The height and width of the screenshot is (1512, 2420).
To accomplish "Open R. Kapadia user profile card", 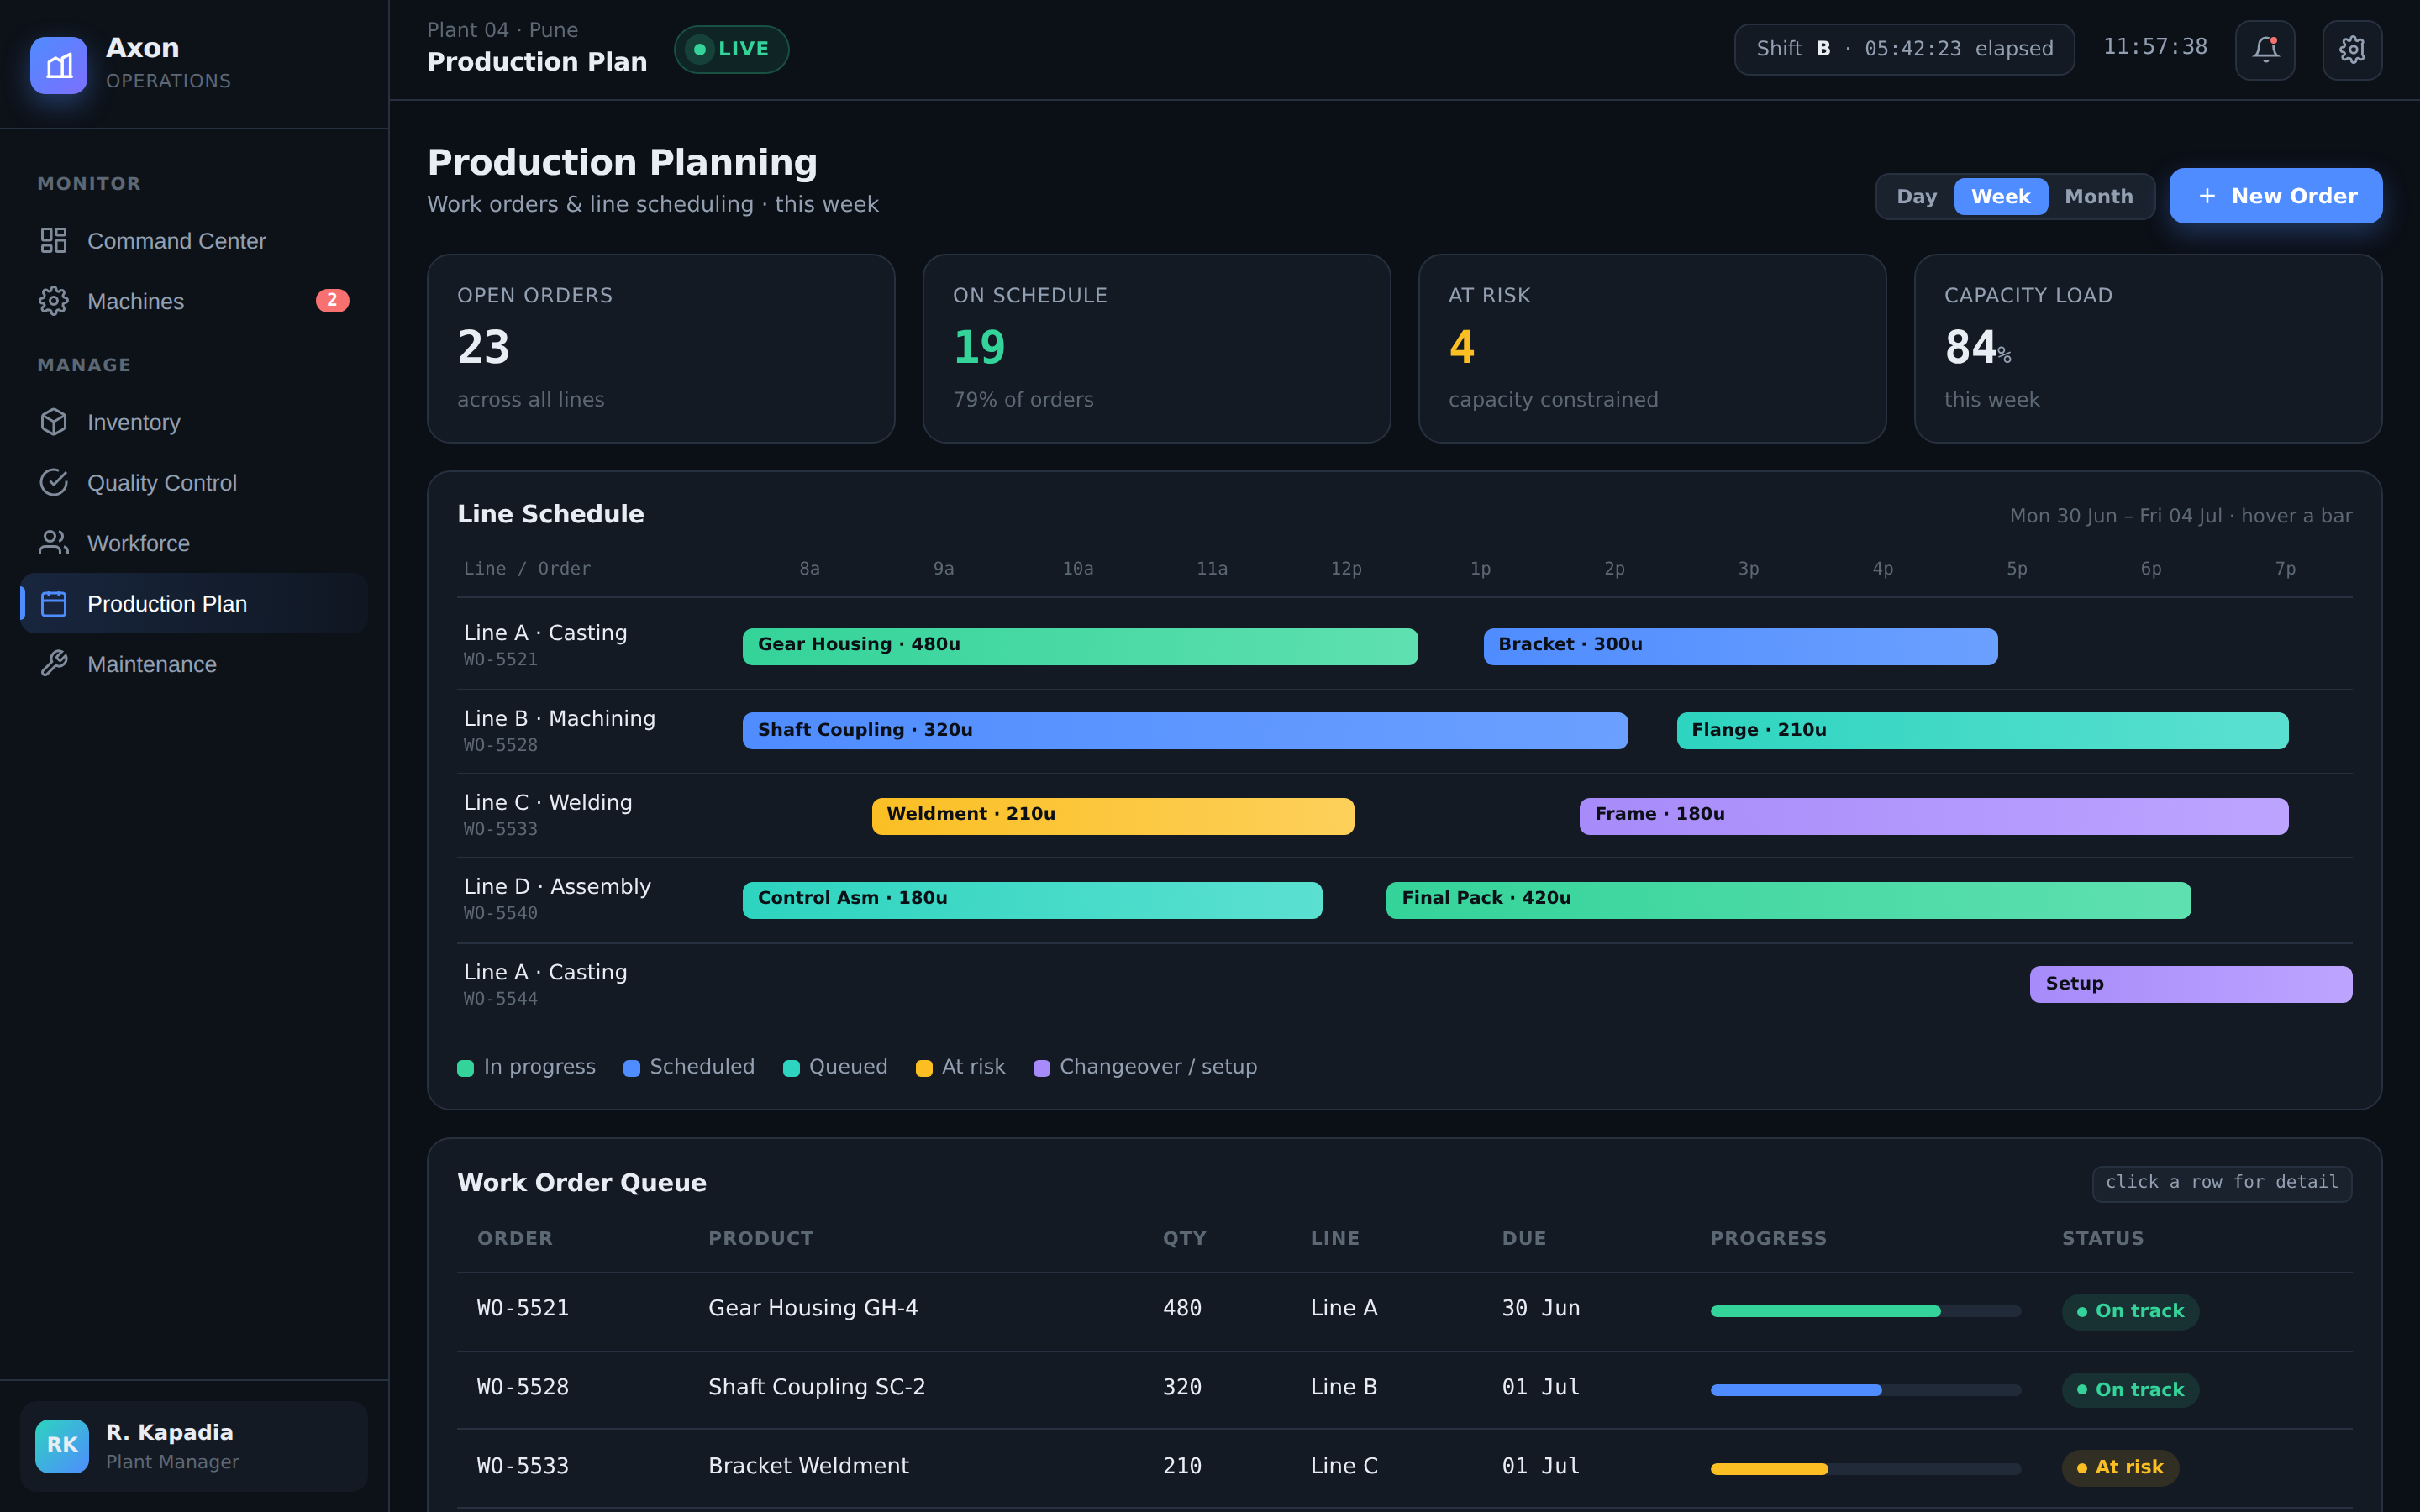I will [194, 1446].
